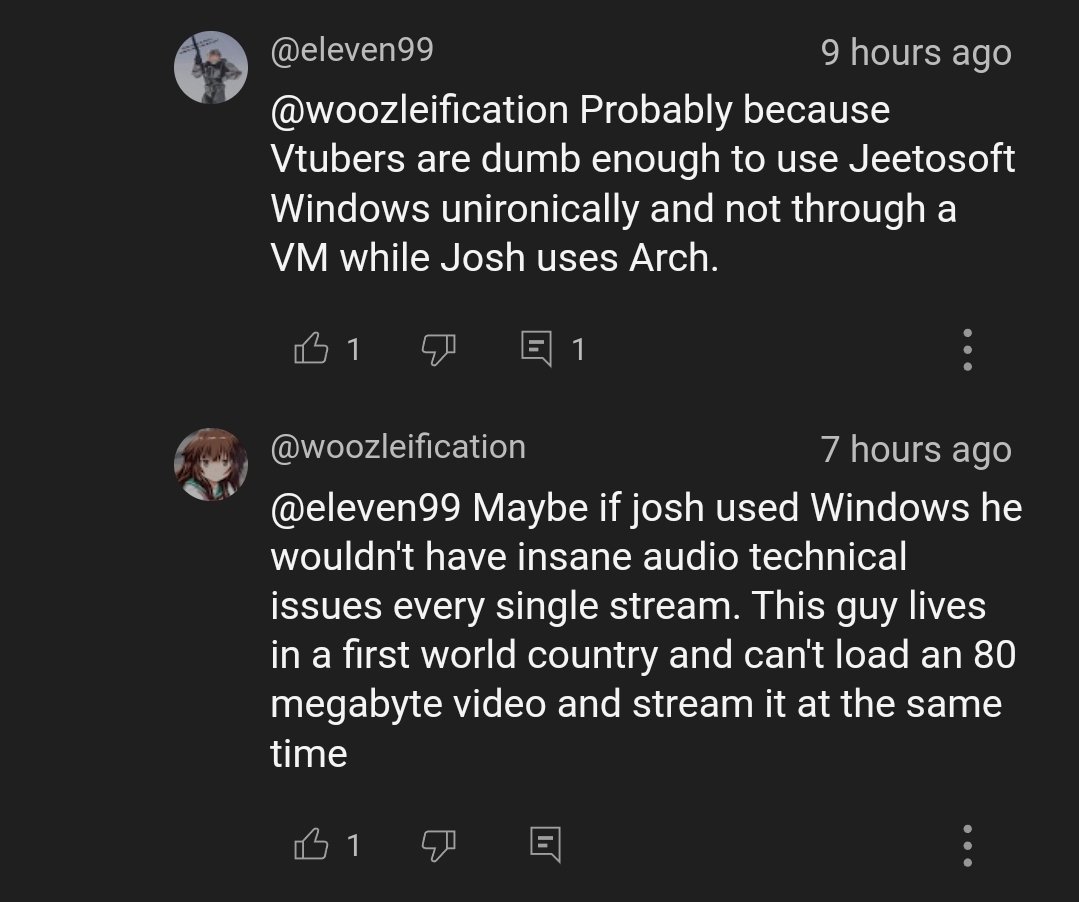Like the comment by @woozleification
This screenshot has width=1079, height=902.
[311, 846]
